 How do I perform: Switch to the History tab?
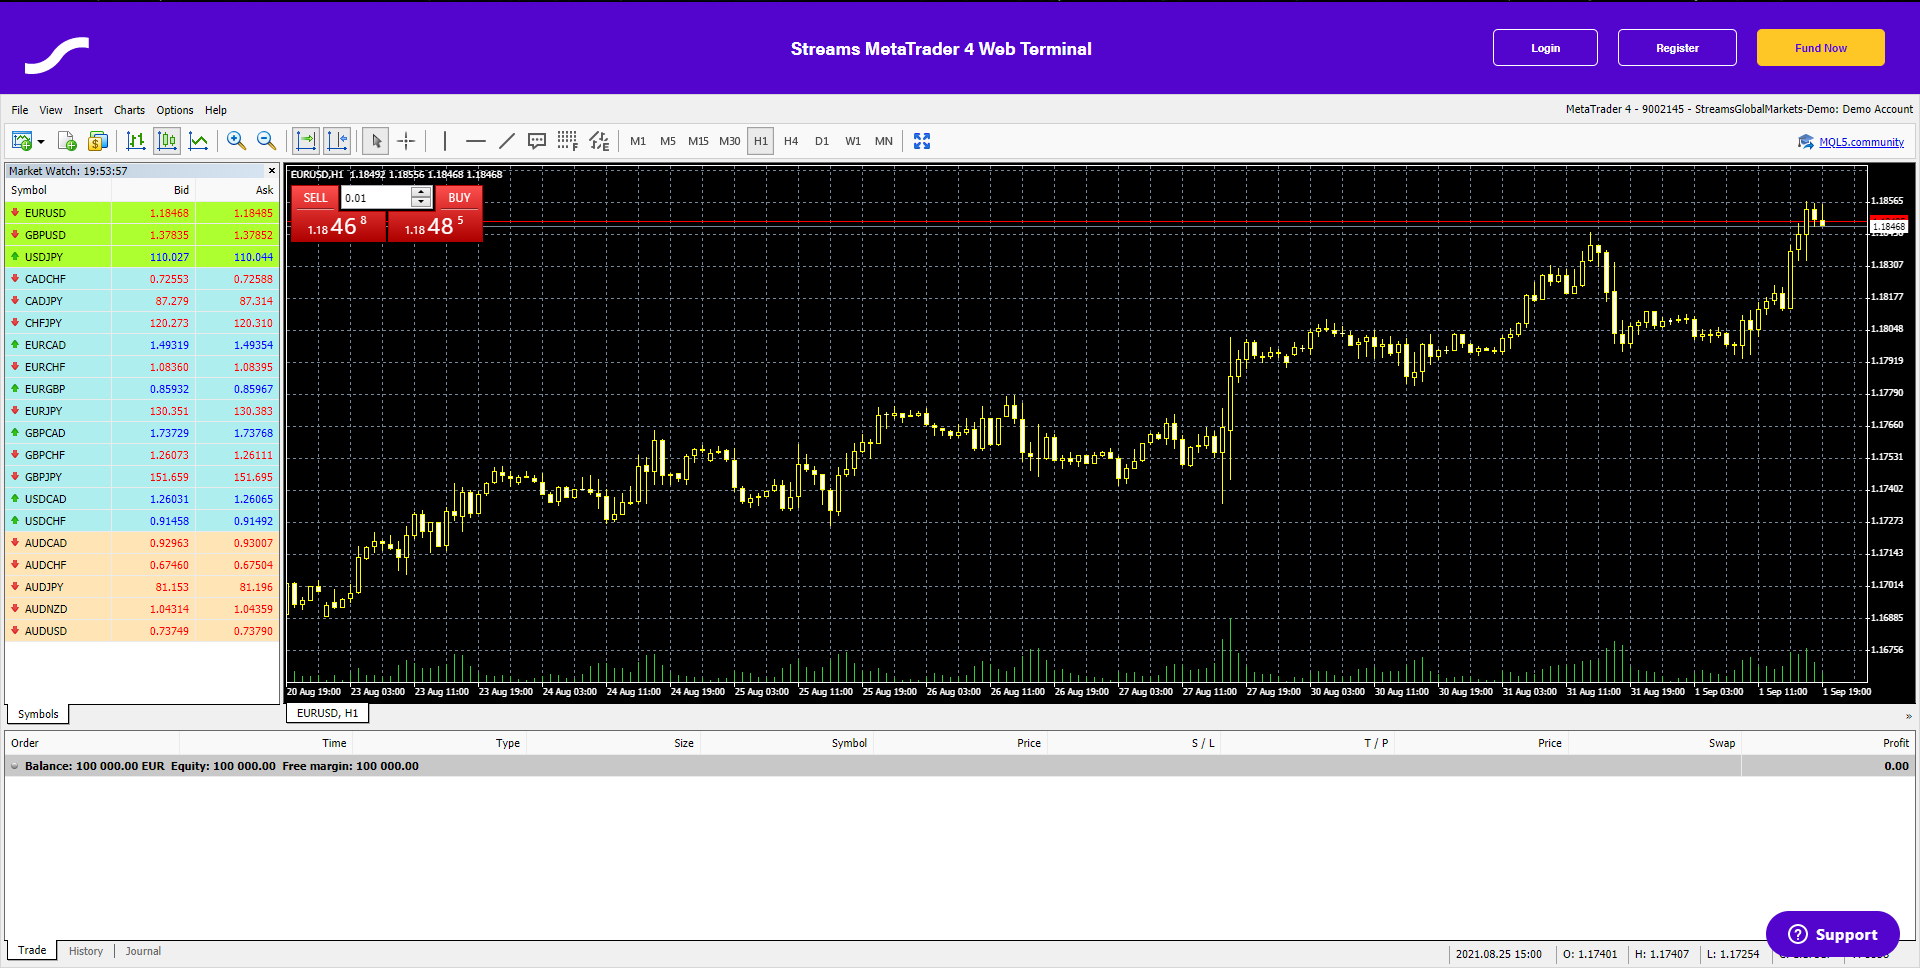click(x=86, y=951)
